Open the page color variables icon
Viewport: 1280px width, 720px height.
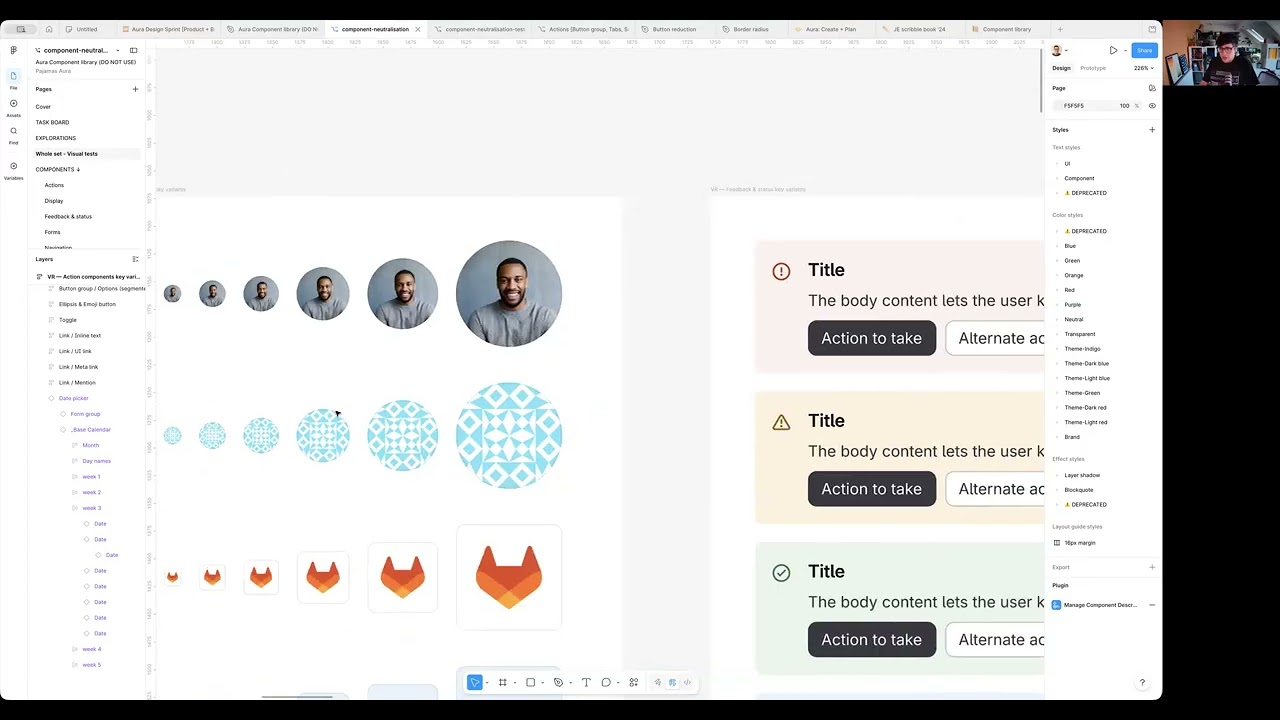[1152, 88]
